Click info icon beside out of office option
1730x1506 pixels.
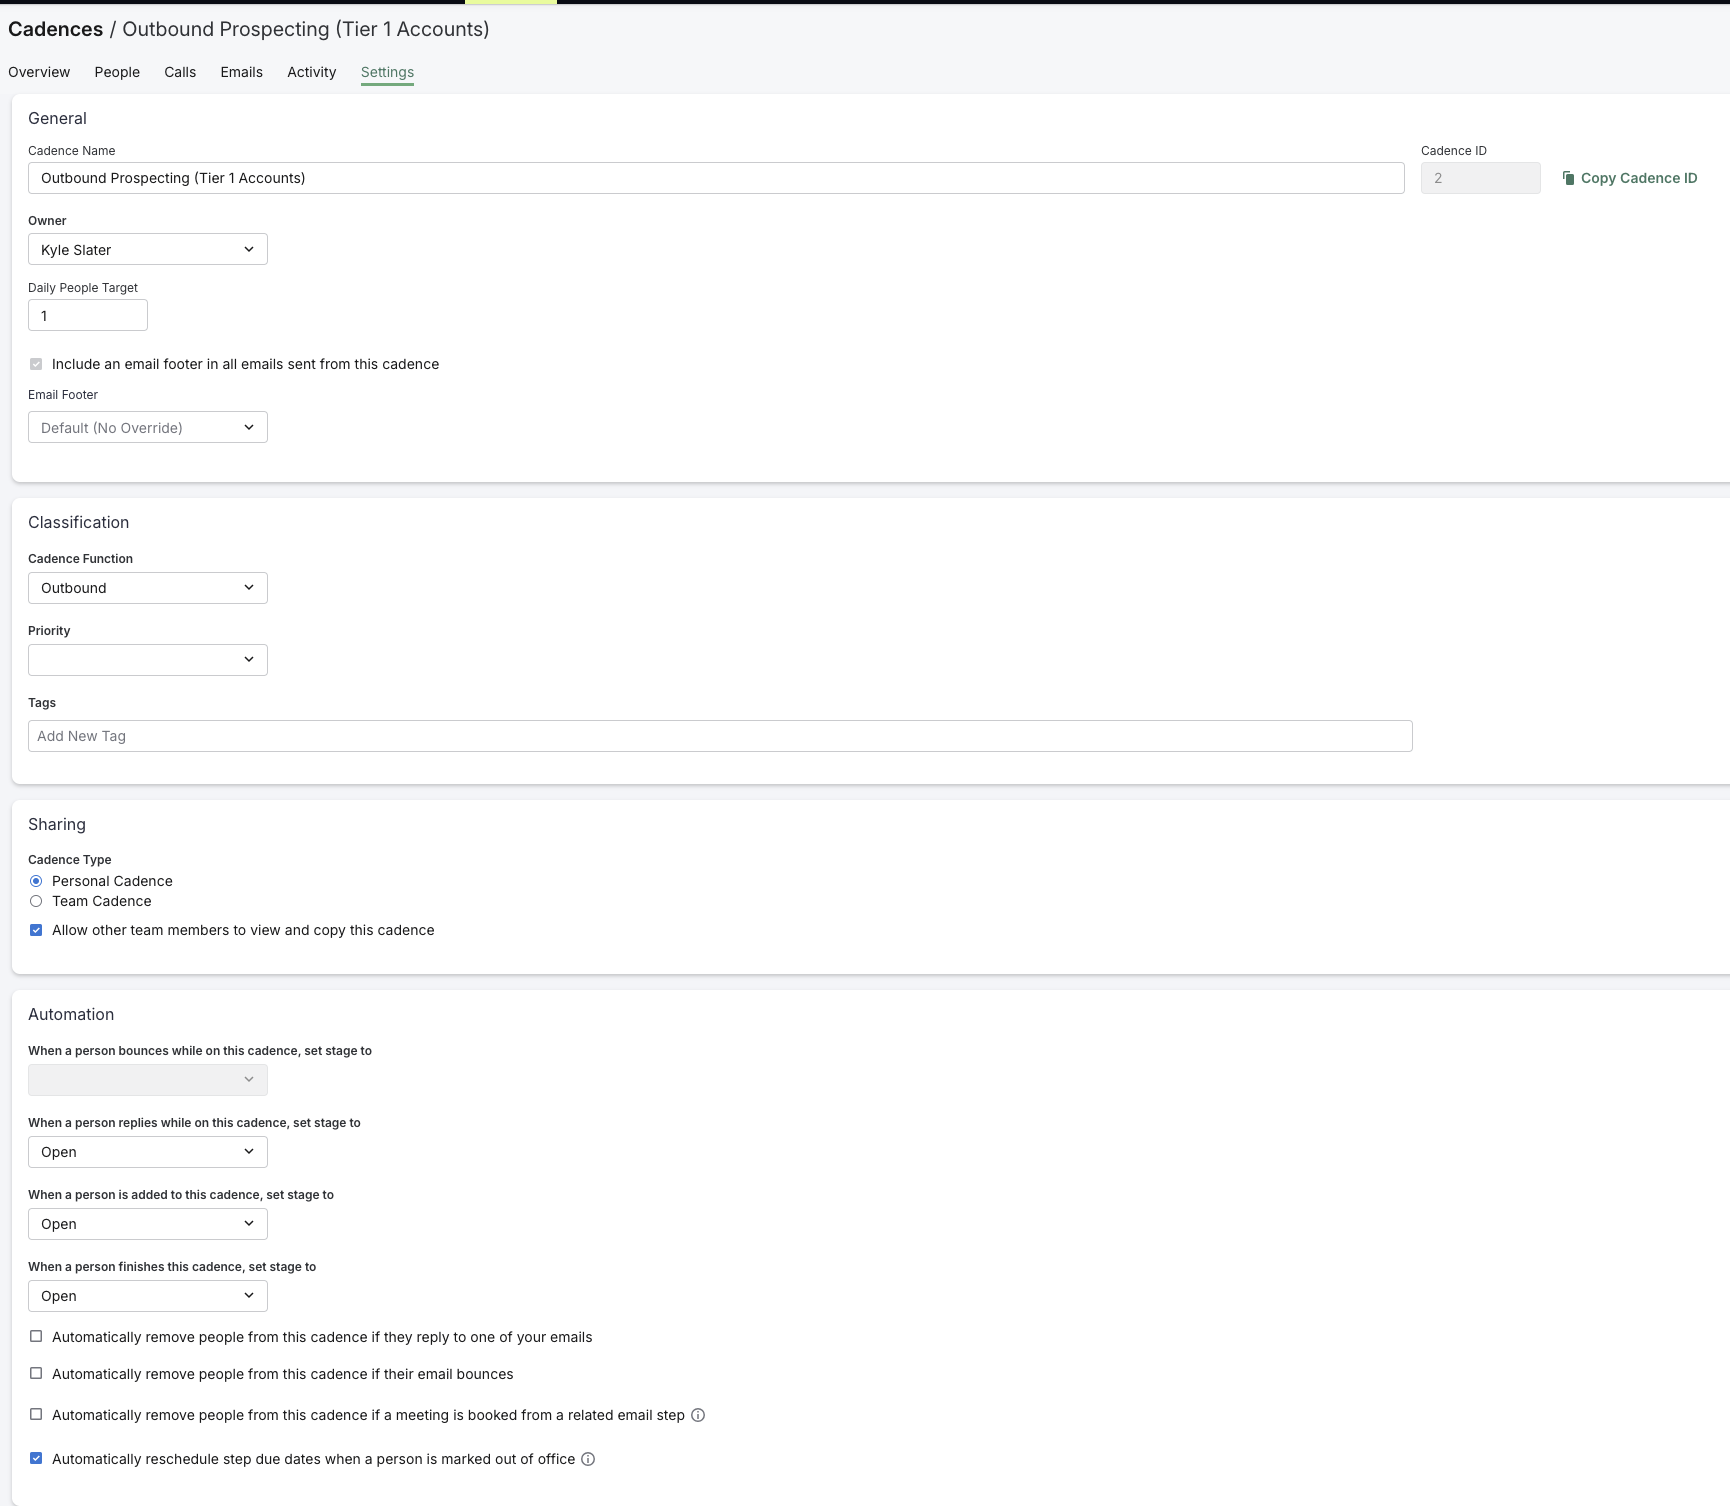pos(588,1459)
